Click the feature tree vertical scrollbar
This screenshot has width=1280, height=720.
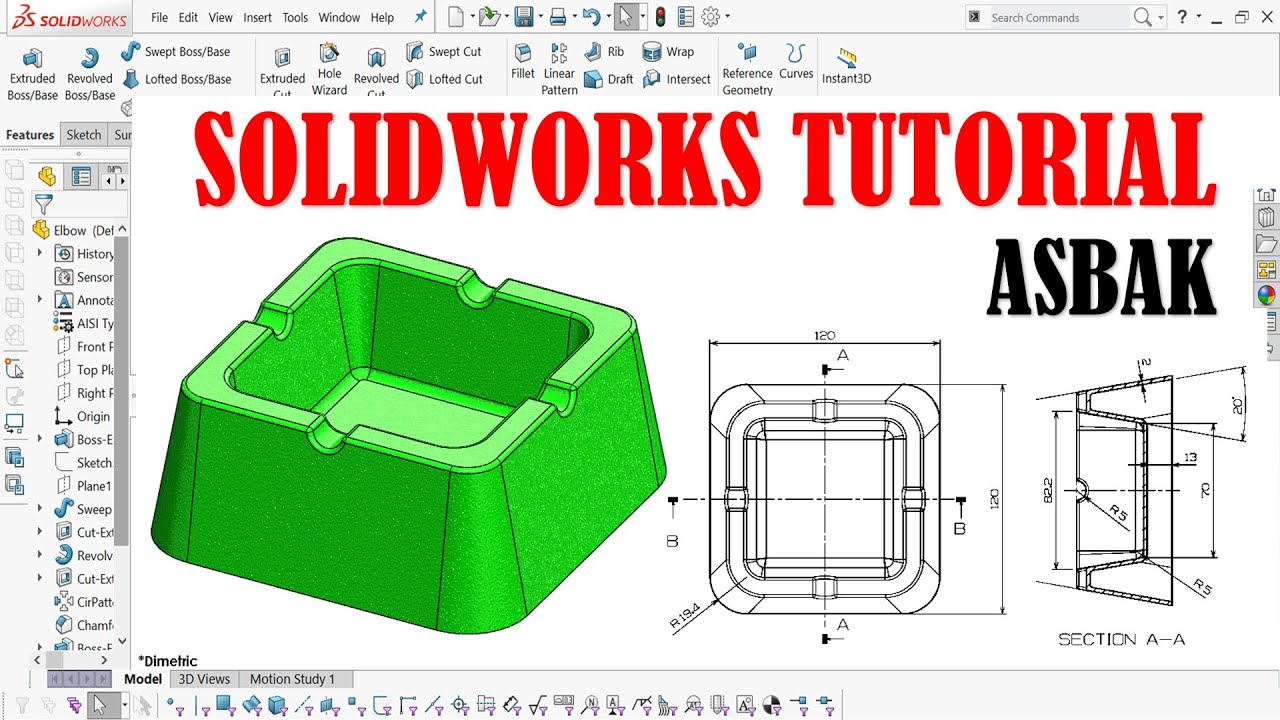pos(122,390)
